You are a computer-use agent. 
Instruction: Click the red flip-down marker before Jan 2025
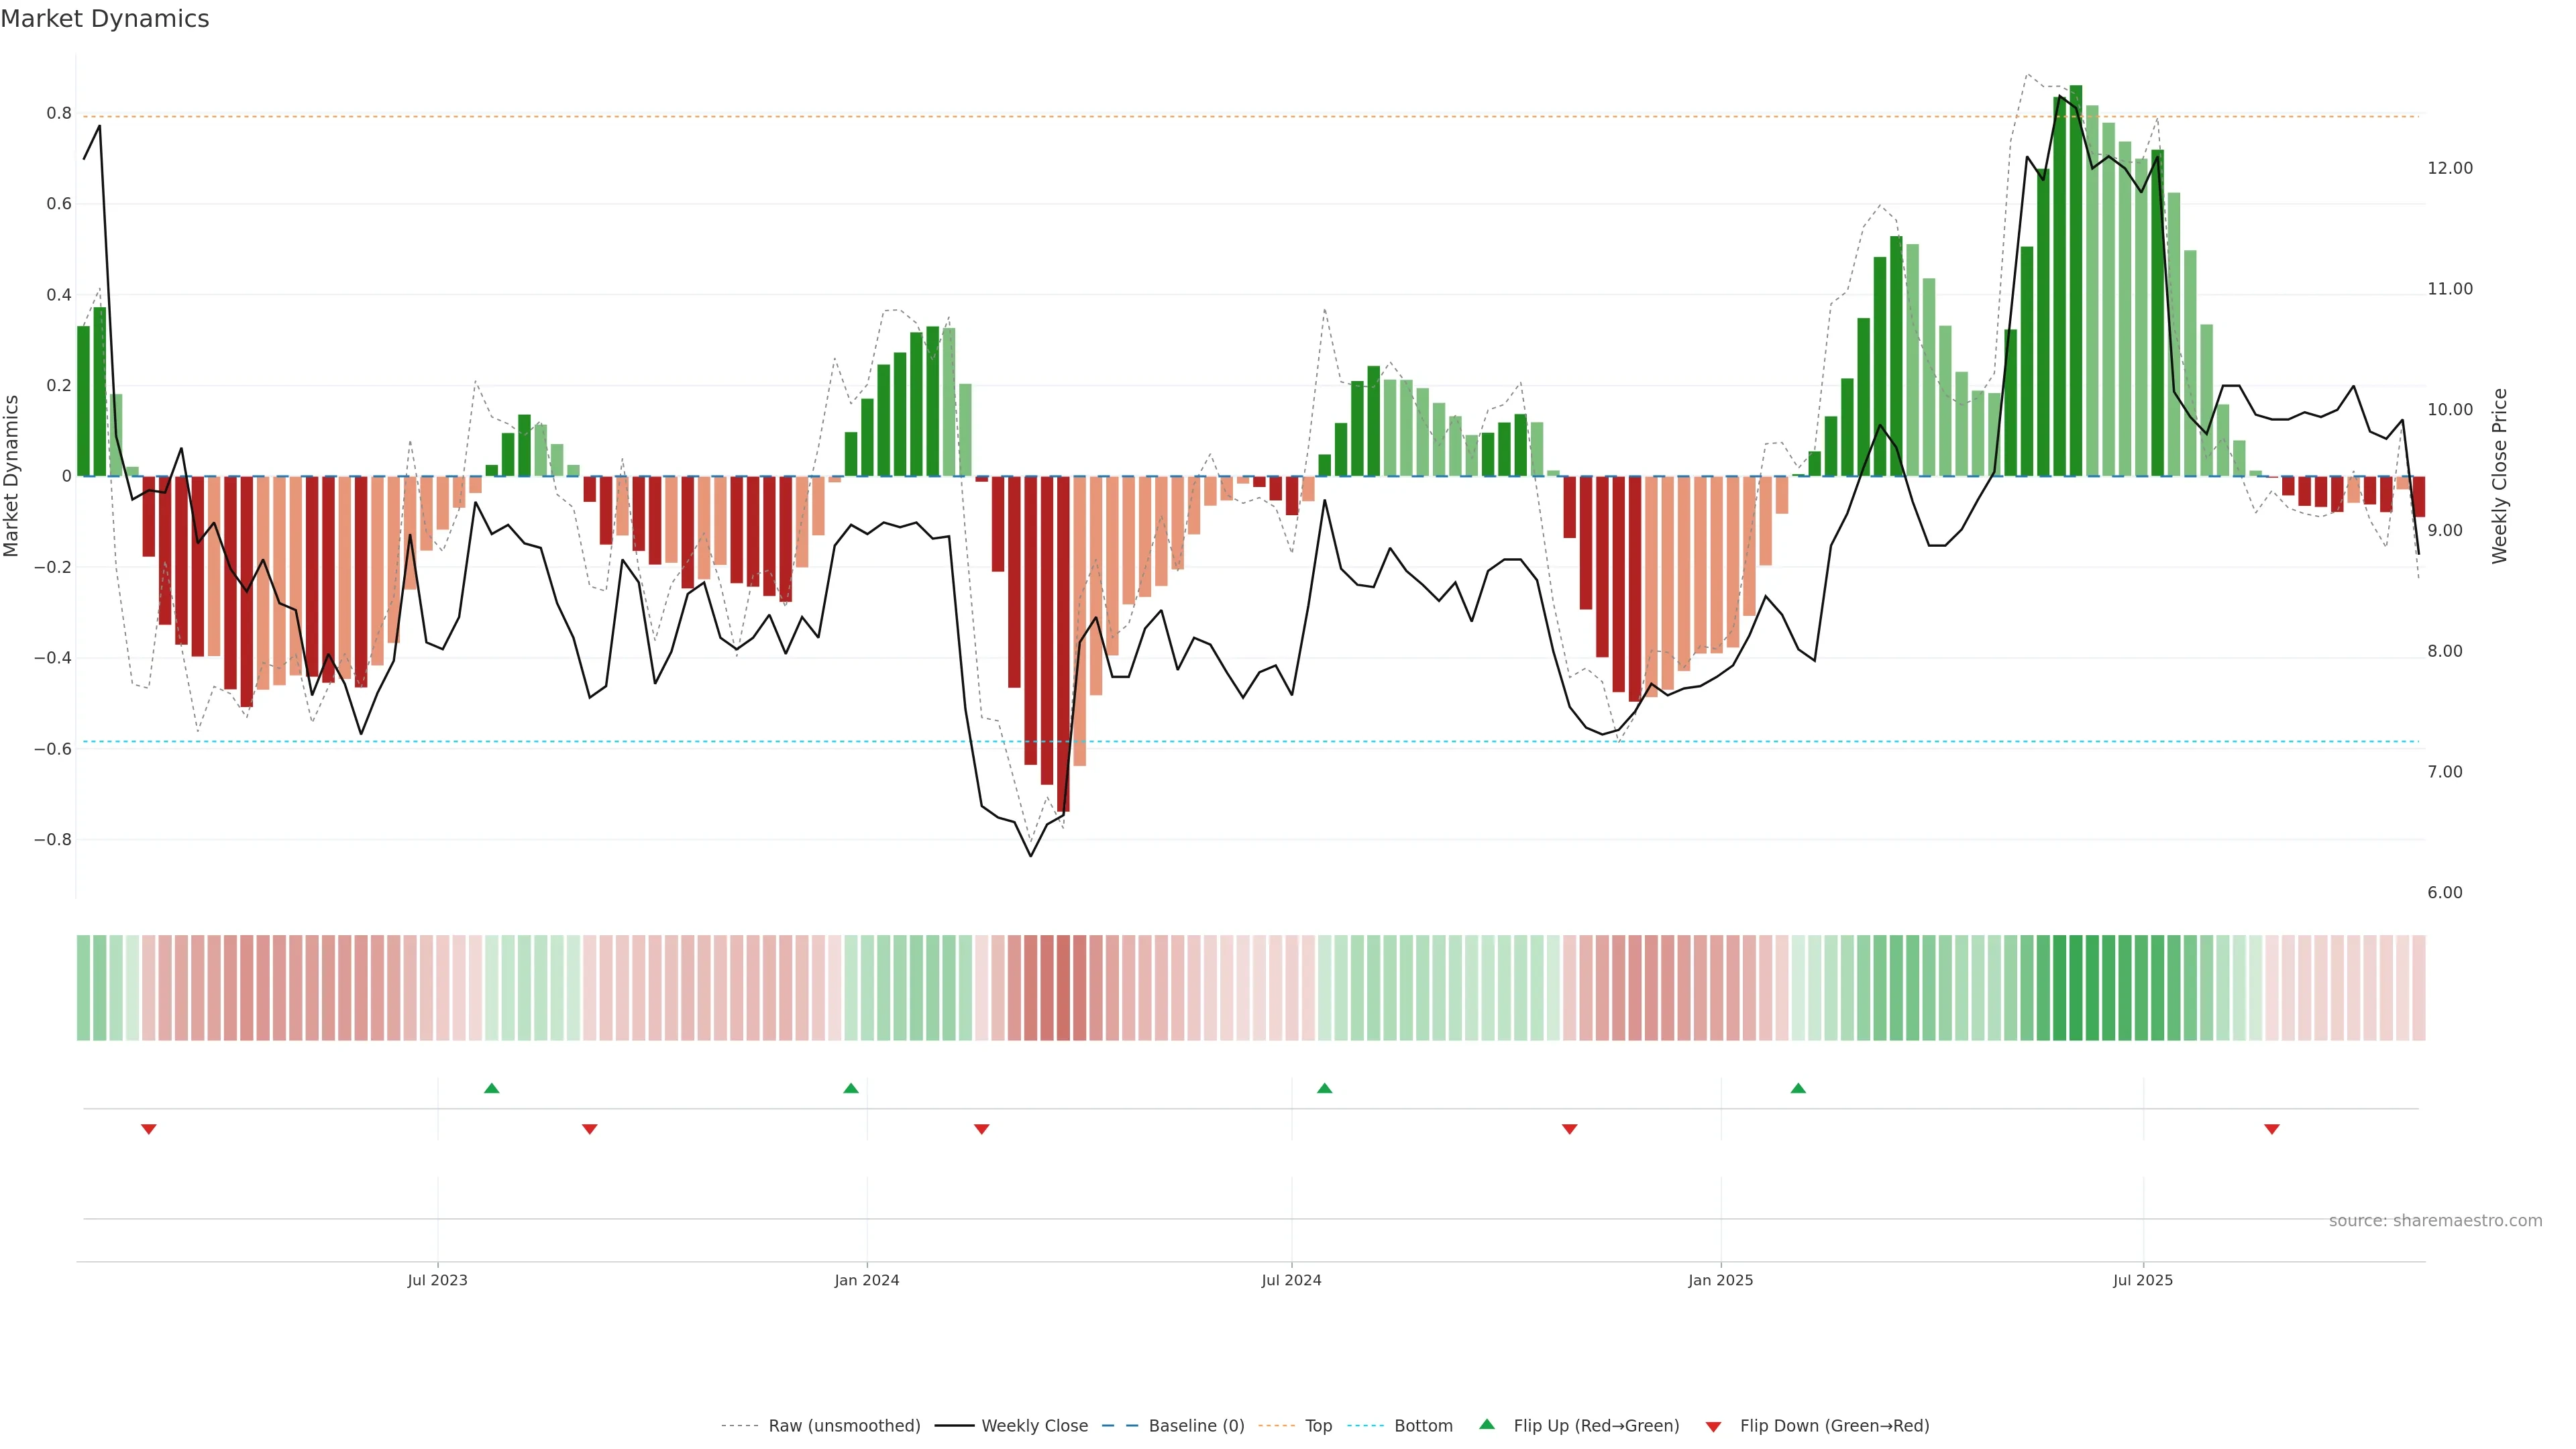click(1570, 1129)
